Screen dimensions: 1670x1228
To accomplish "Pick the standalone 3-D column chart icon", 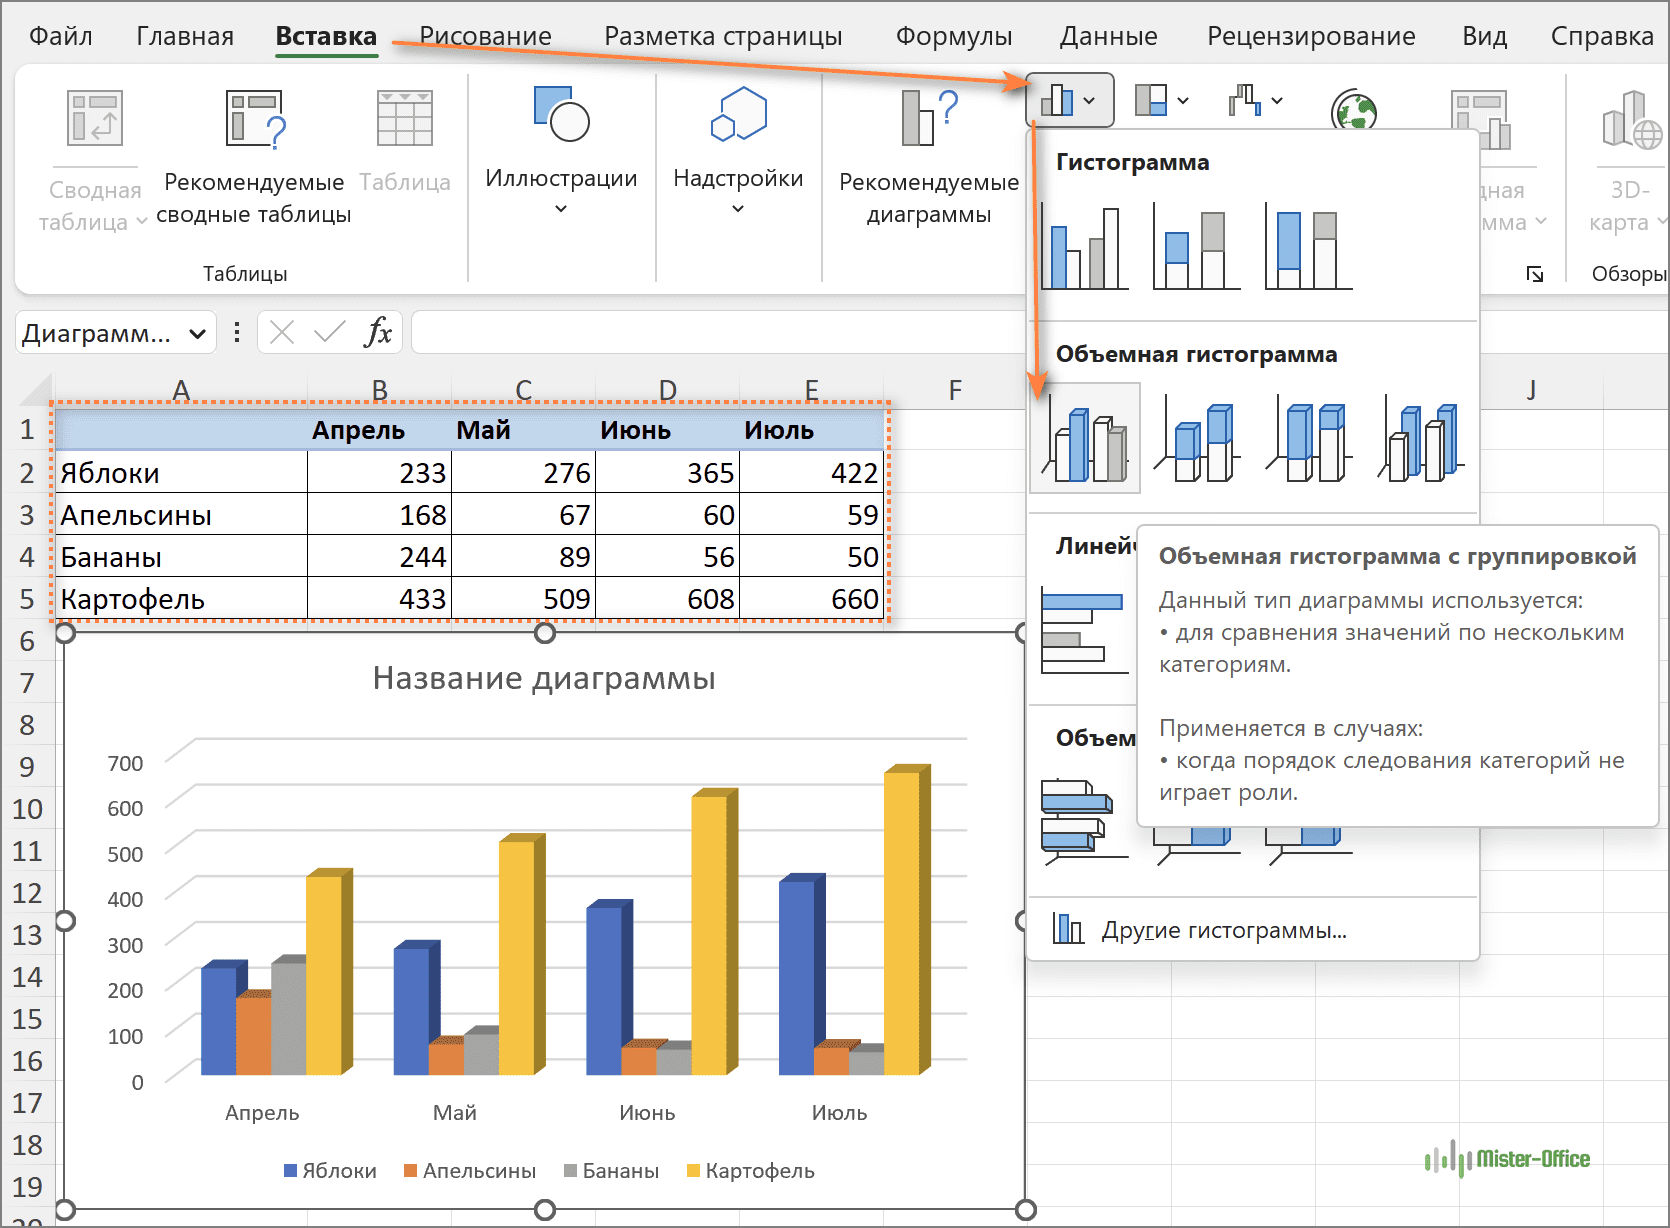I will [1420, 440].
